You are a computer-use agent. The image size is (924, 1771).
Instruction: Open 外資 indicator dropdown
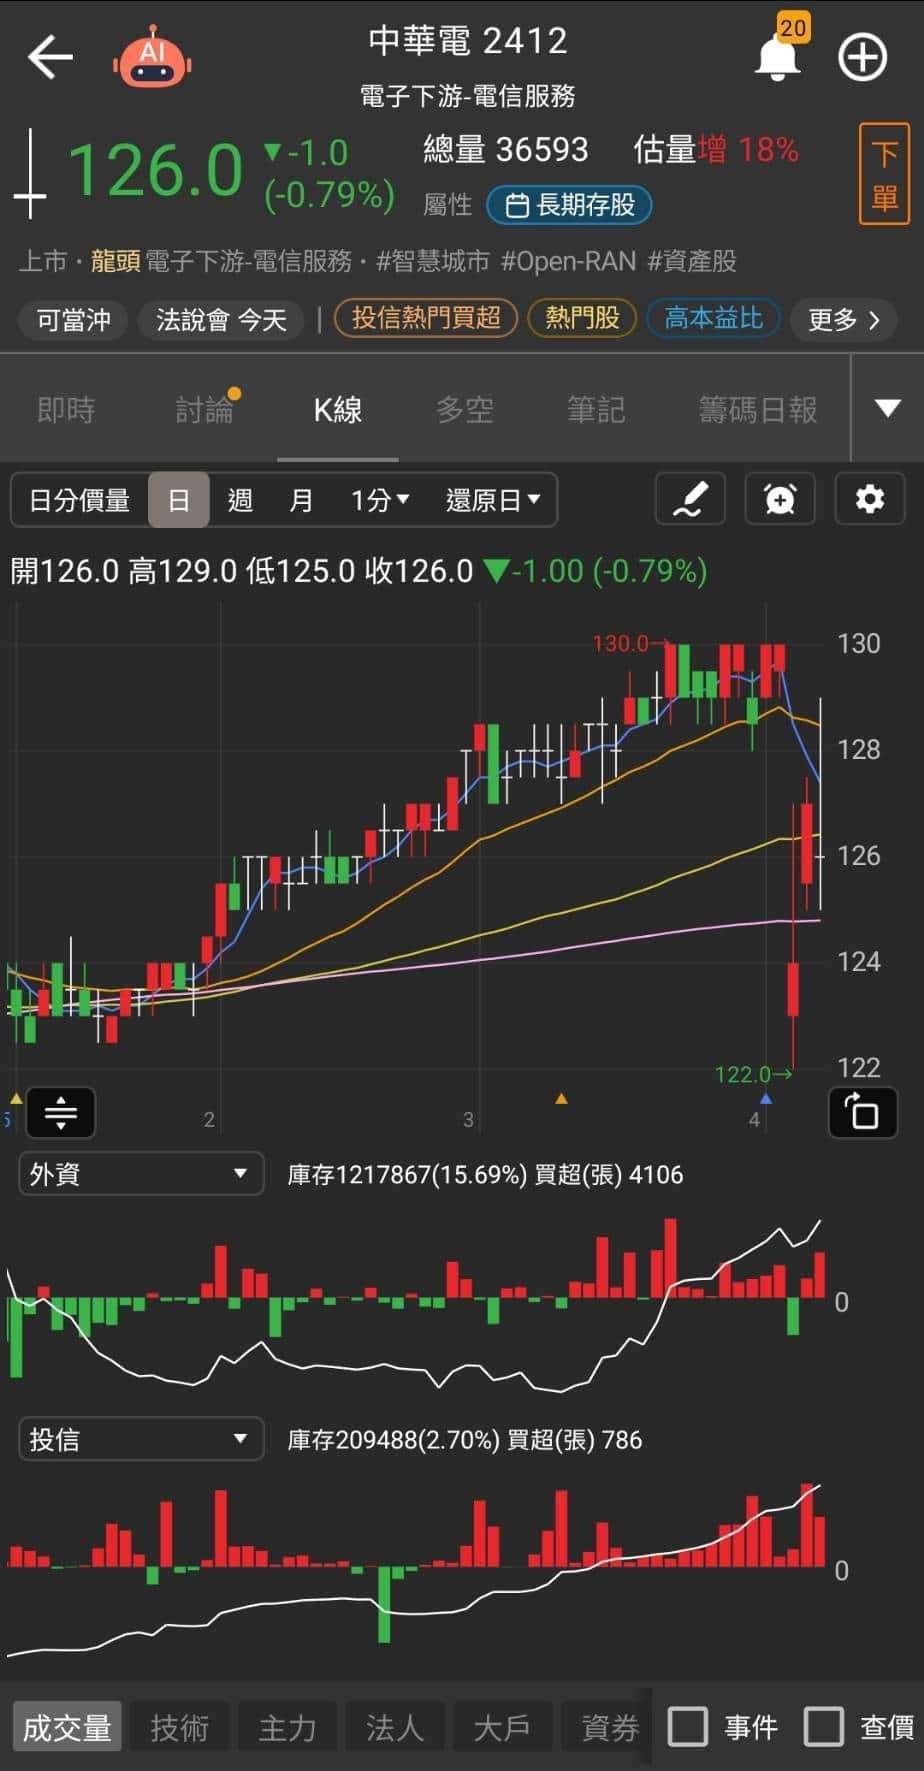pos(141,1174)
